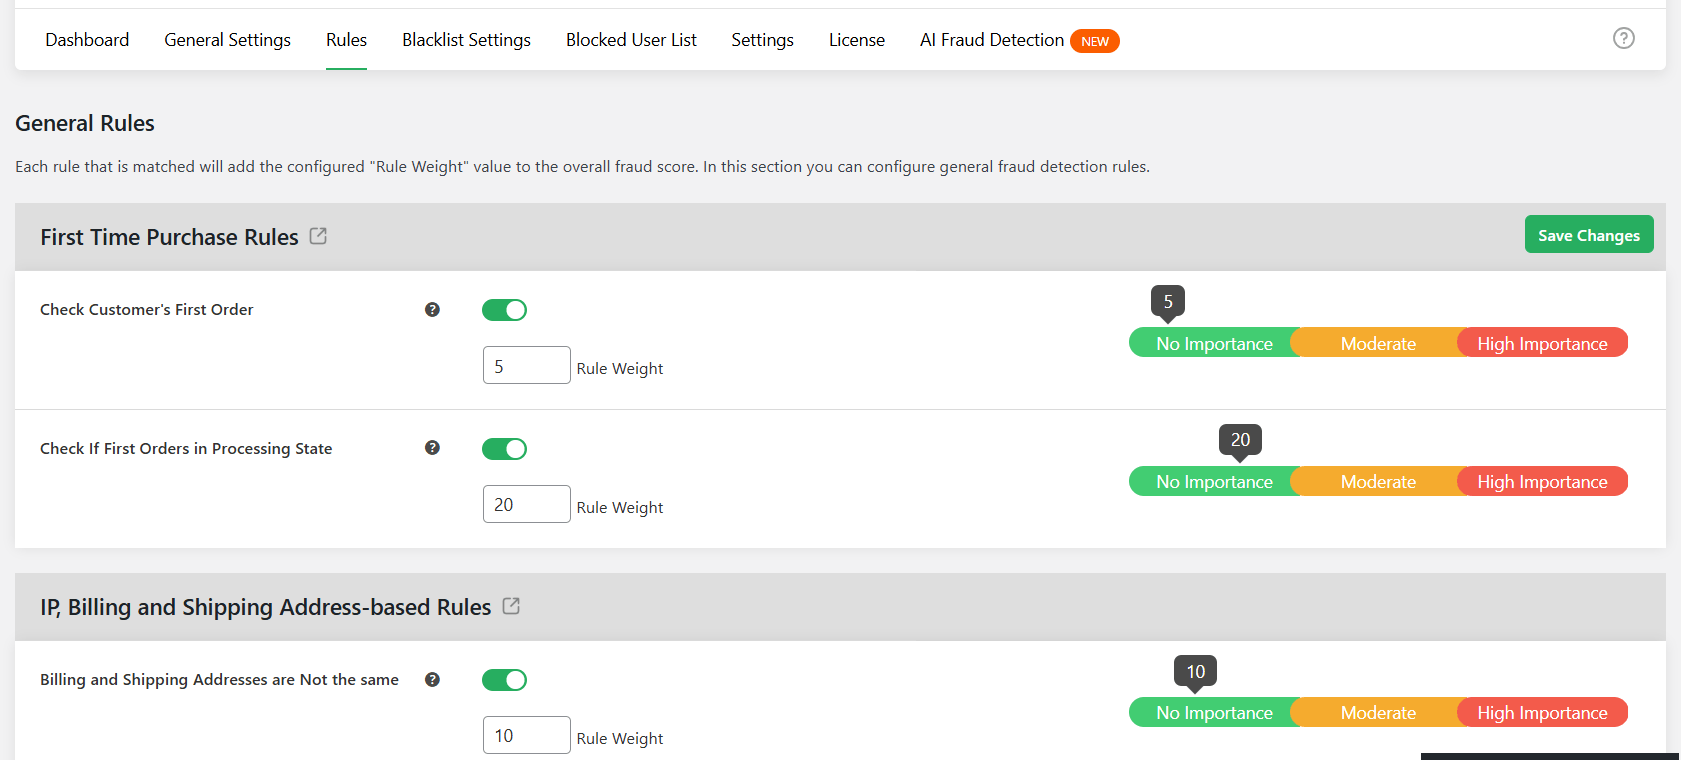Click the Check If First Orders in Processing State label
1681x760 pixels.
[186, 449]
